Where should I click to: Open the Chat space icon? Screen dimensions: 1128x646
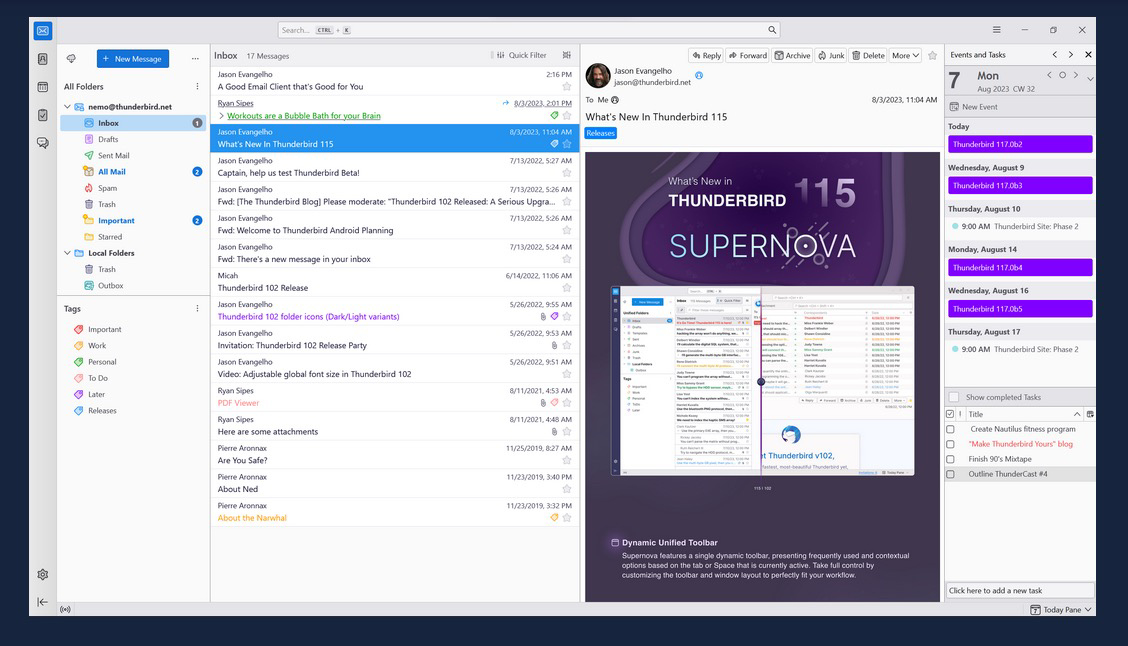(x=42, y=143)
